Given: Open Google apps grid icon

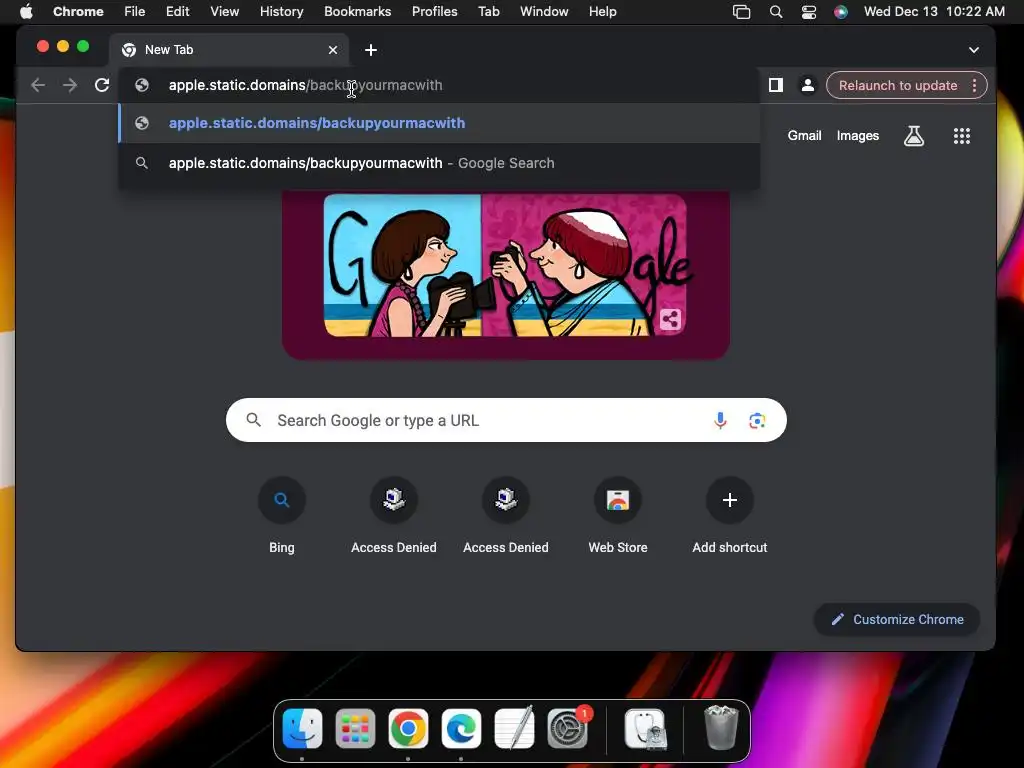Looking at the screenshot, I should coord(961,136).
